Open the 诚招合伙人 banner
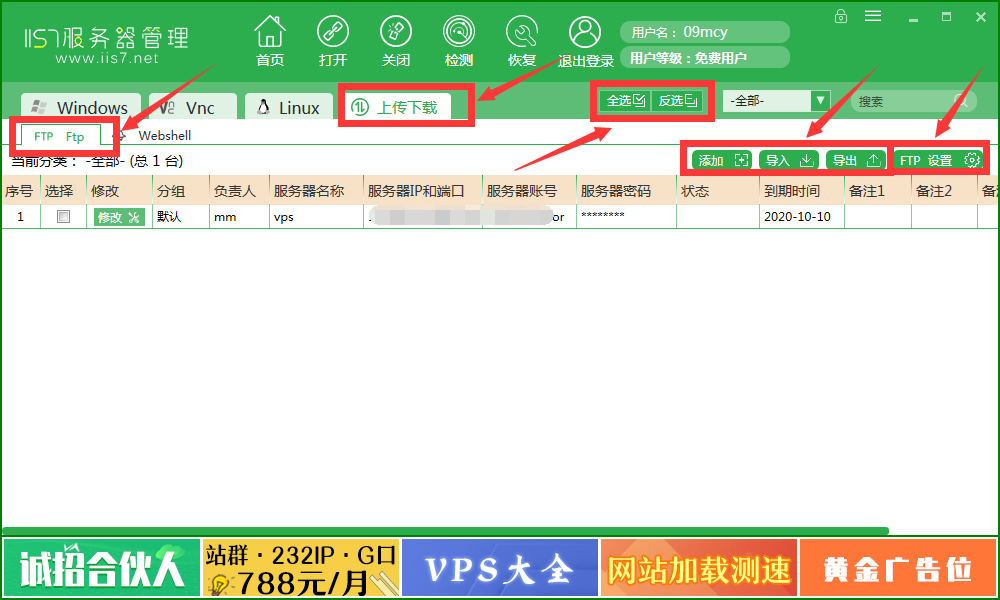The image size is (1000, 600). coord(101,567)
